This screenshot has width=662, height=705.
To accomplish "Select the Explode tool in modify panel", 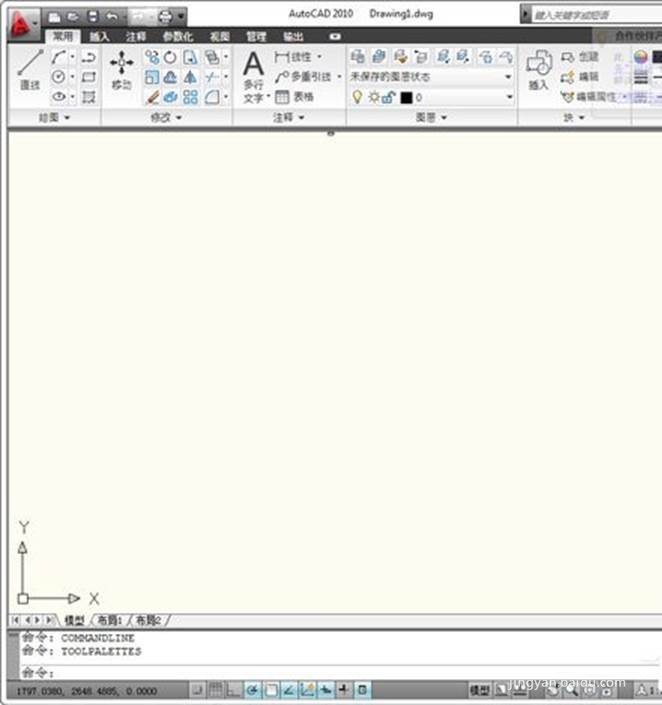I will tap(170, 96).
